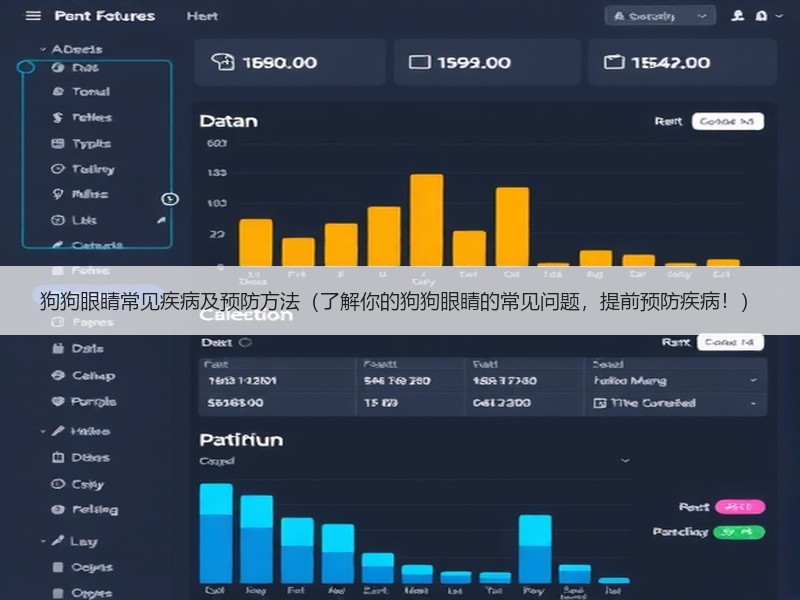Open the Celhsp sidebar item icon

tap(58, 376)
